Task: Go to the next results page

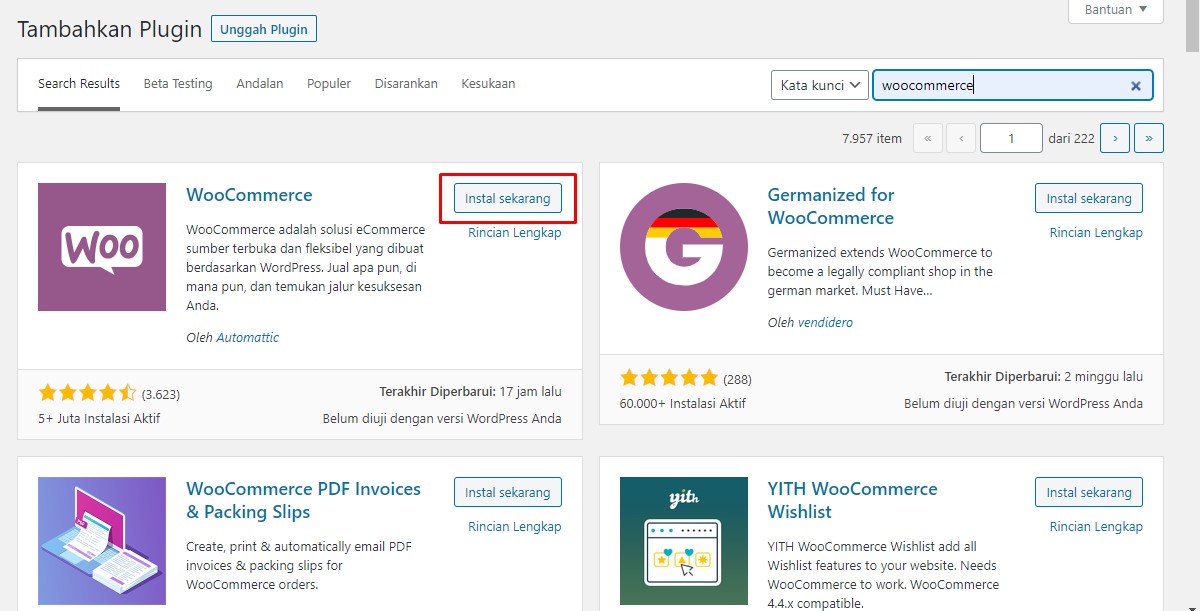Action: click(1115, 139)
